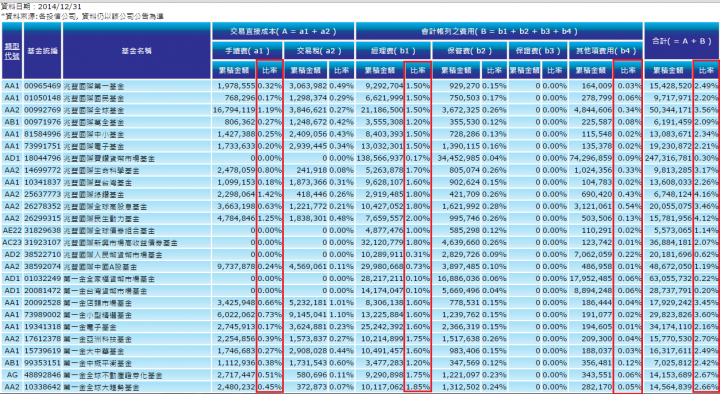The height and width of the screenshot is (394, 720).
Task: Select fund ID 17612378
Action: click(42, 339)
